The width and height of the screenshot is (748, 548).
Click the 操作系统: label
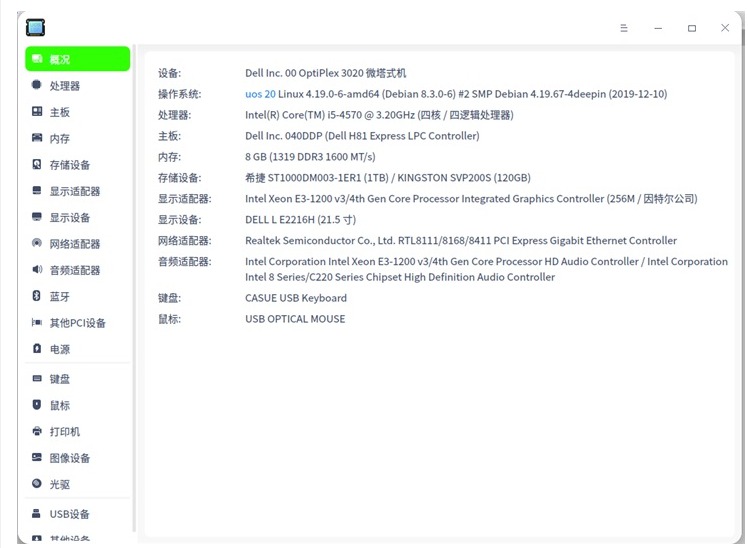[180, 94]
